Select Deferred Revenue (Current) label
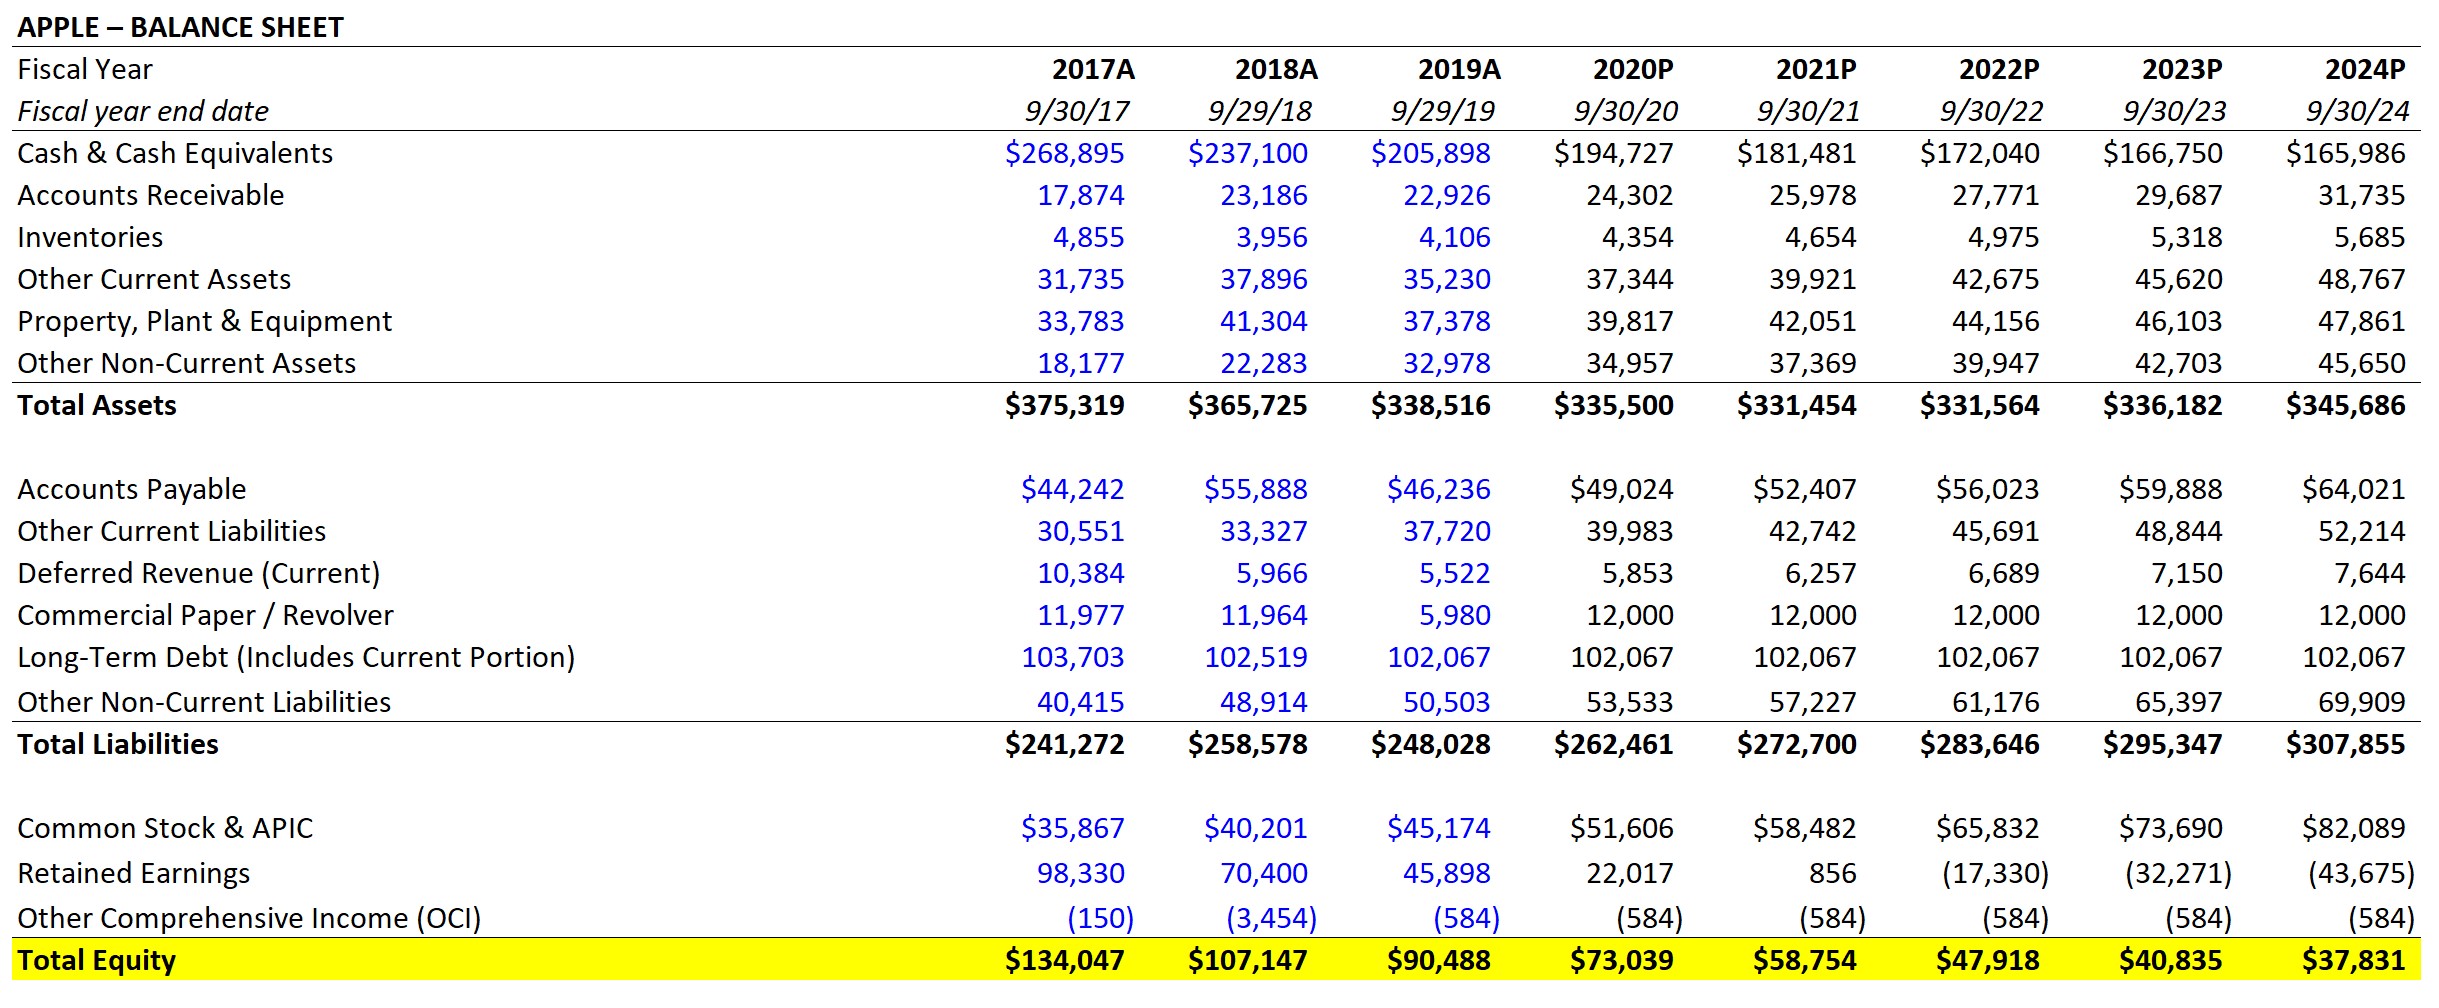The width and height of the screenshot is (2439, 1008). point(199,573)
